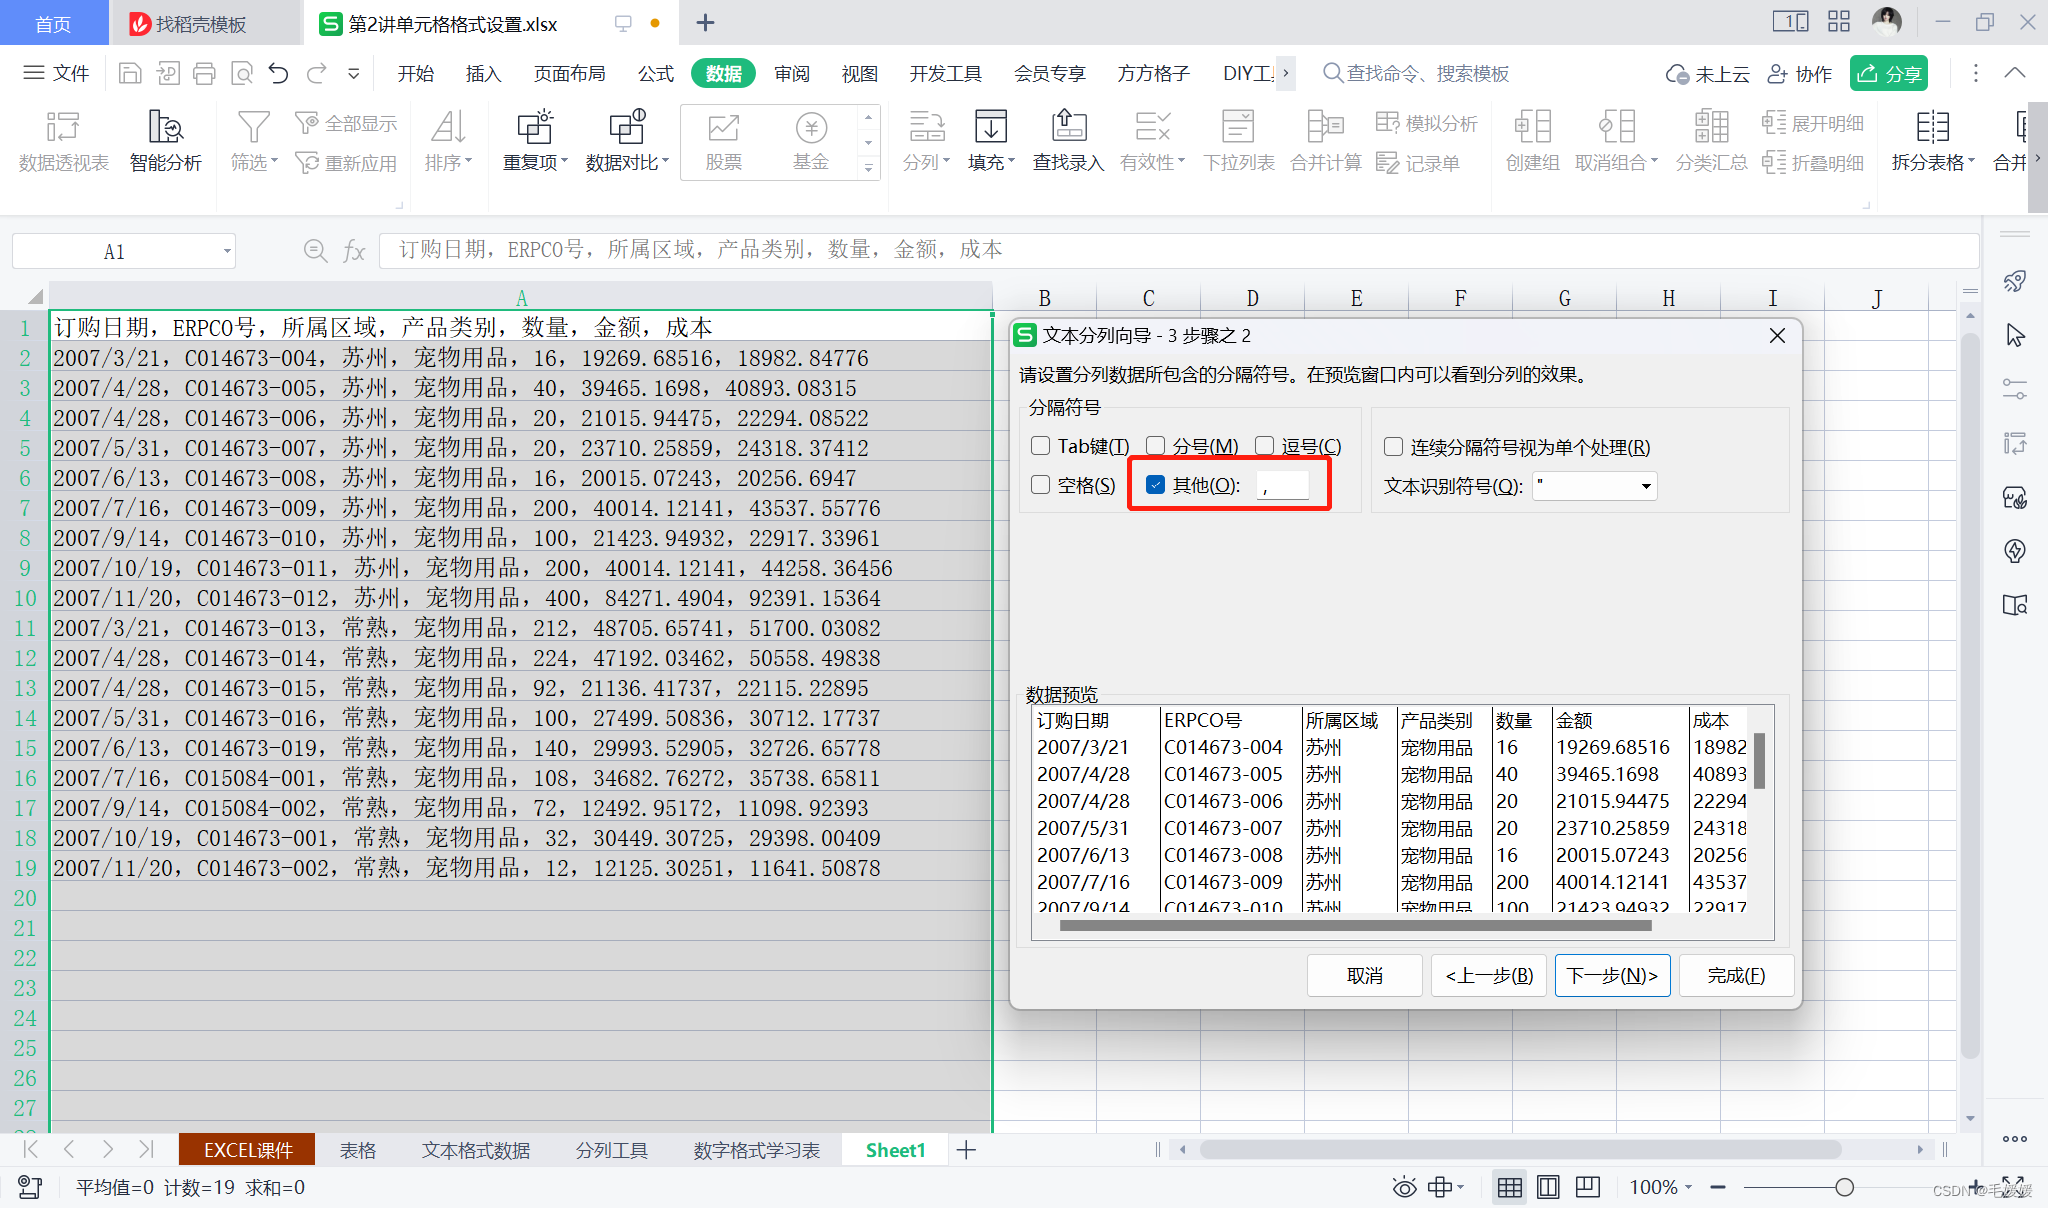This screenshot has width=2048, height=1208.
Task: Toggle 连续分隔符号视为单个处理 checkbox
Action: (x=1393, y=447)
